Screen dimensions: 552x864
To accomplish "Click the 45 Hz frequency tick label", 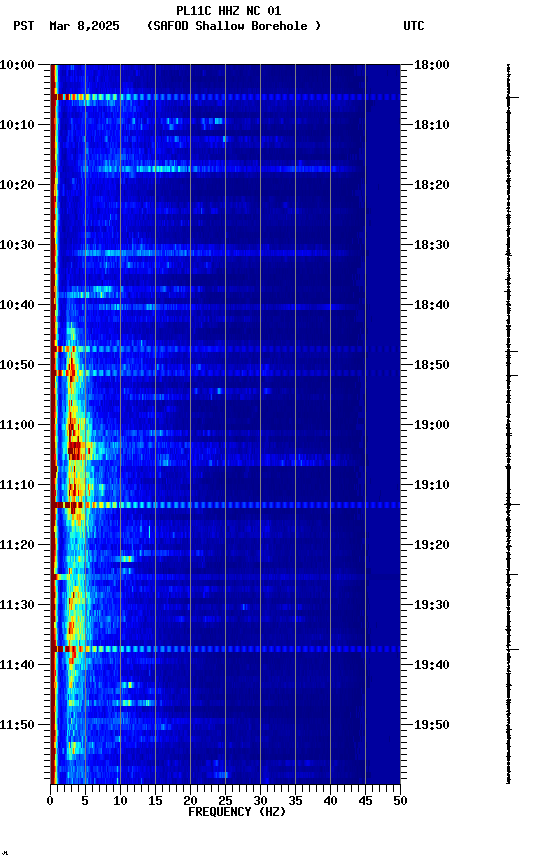I will [365, 801].
